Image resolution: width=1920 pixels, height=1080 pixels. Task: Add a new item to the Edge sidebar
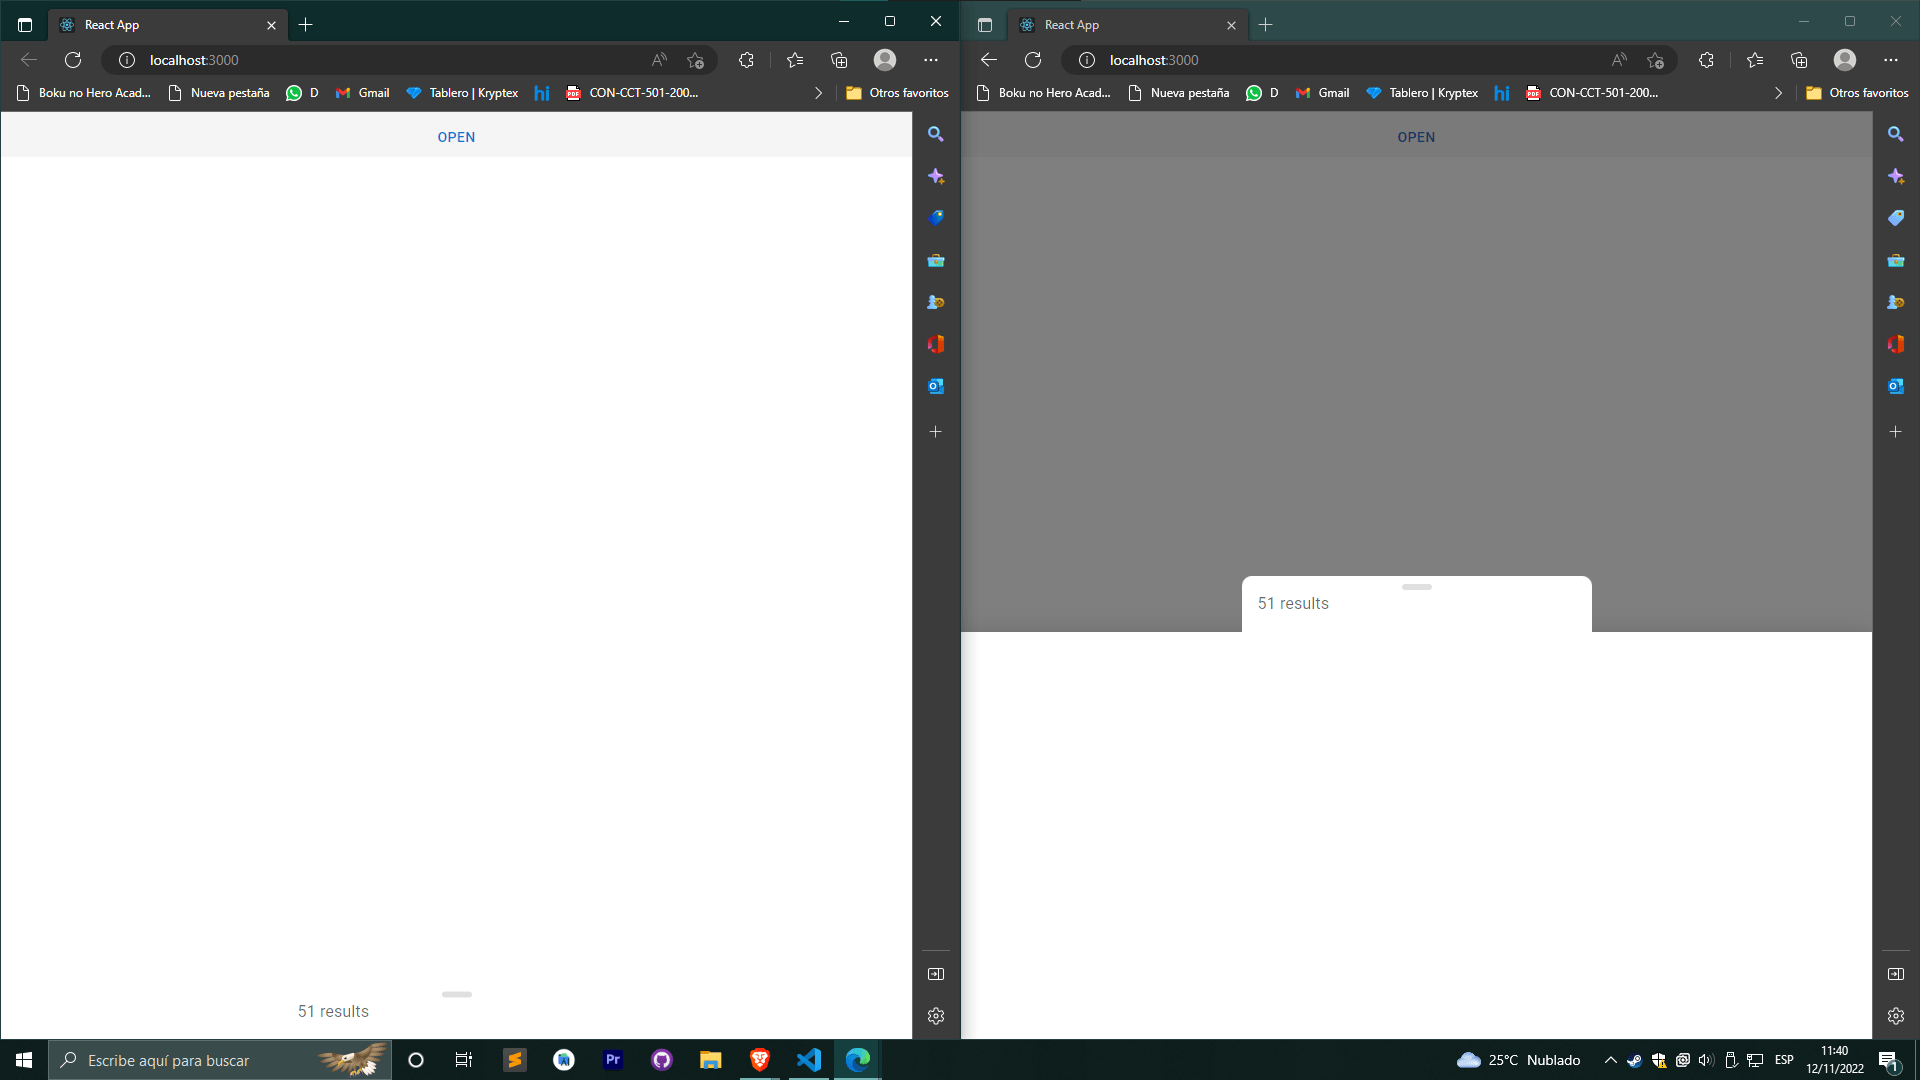936,431
